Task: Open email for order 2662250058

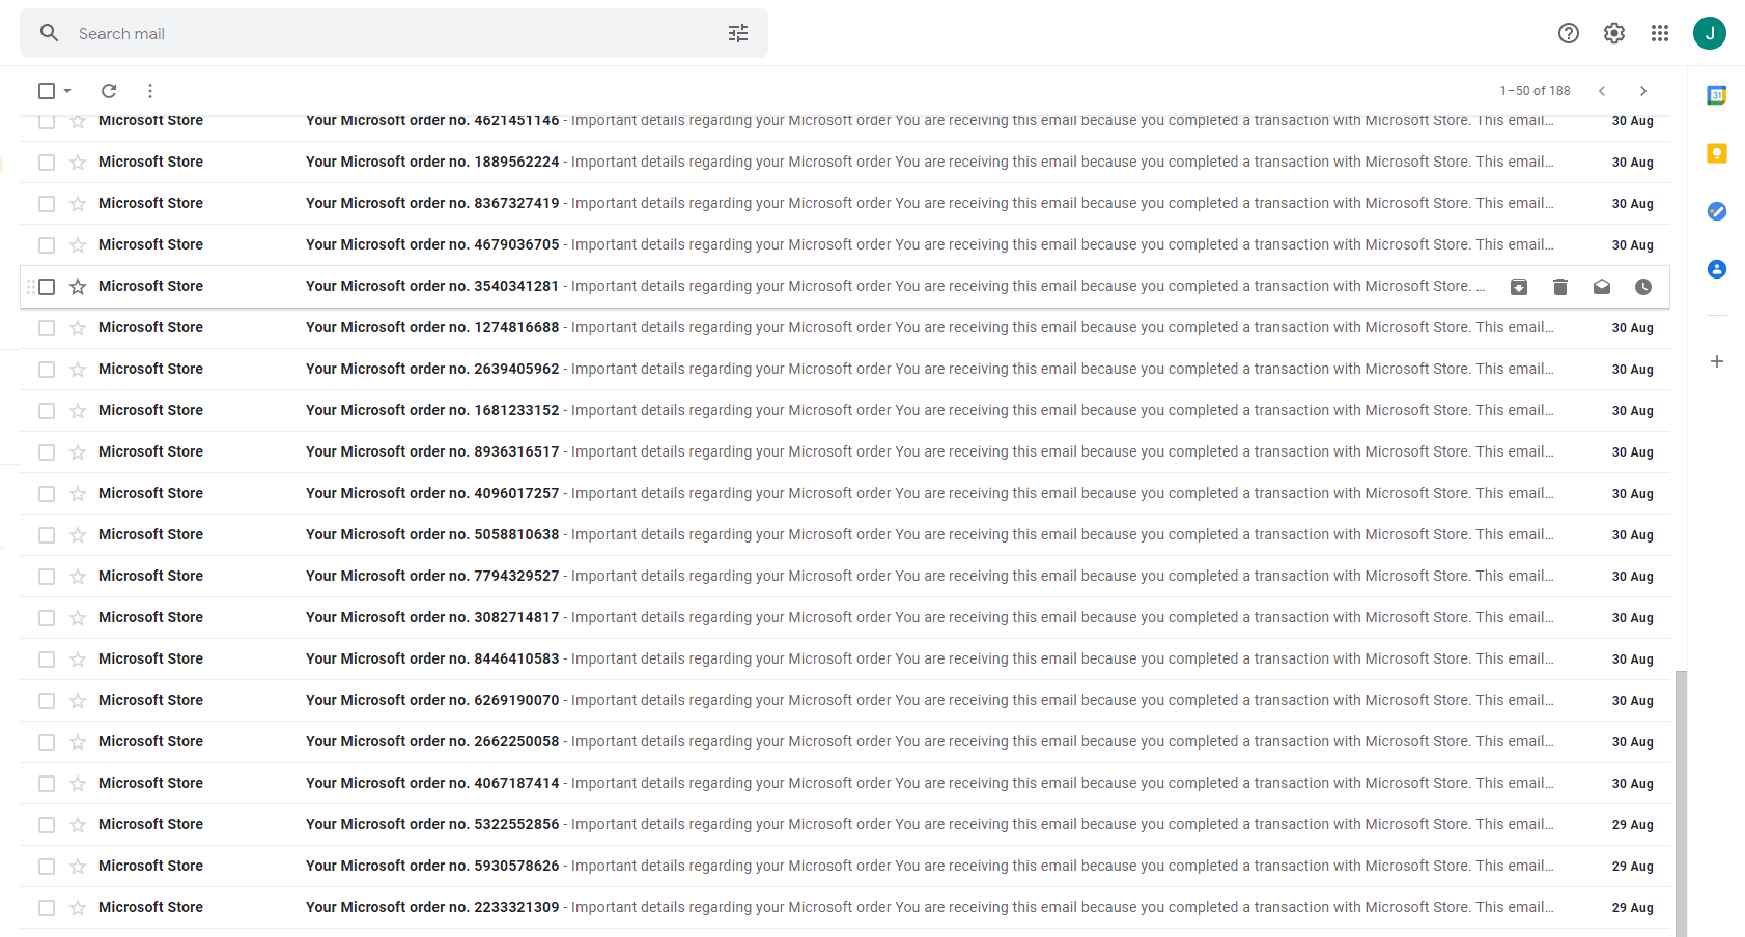Action: coord(845,742)
